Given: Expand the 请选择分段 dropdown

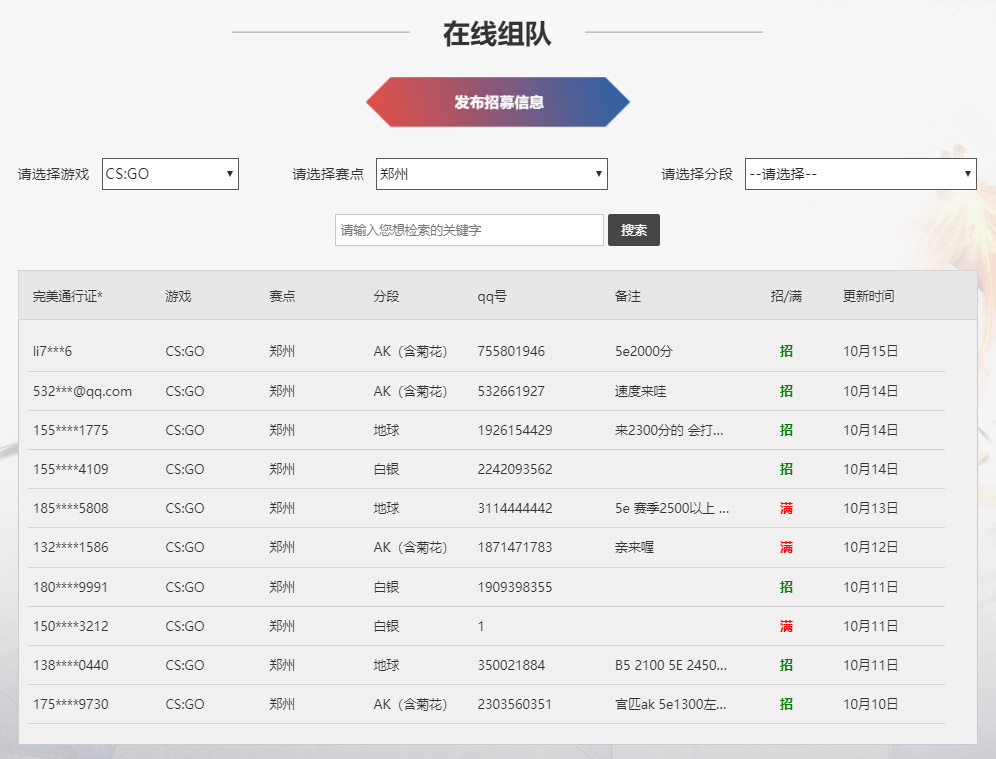Looking at the screenshot, I should tap(860, 173).
